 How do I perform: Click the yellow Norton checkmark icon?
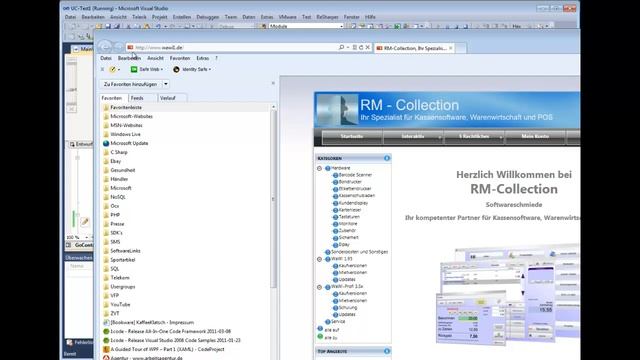coord(113,69)
